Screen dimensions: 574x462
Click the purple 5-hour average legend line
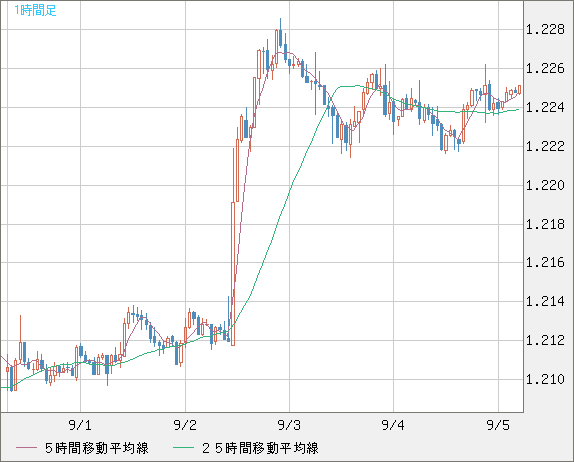point(26,448)
